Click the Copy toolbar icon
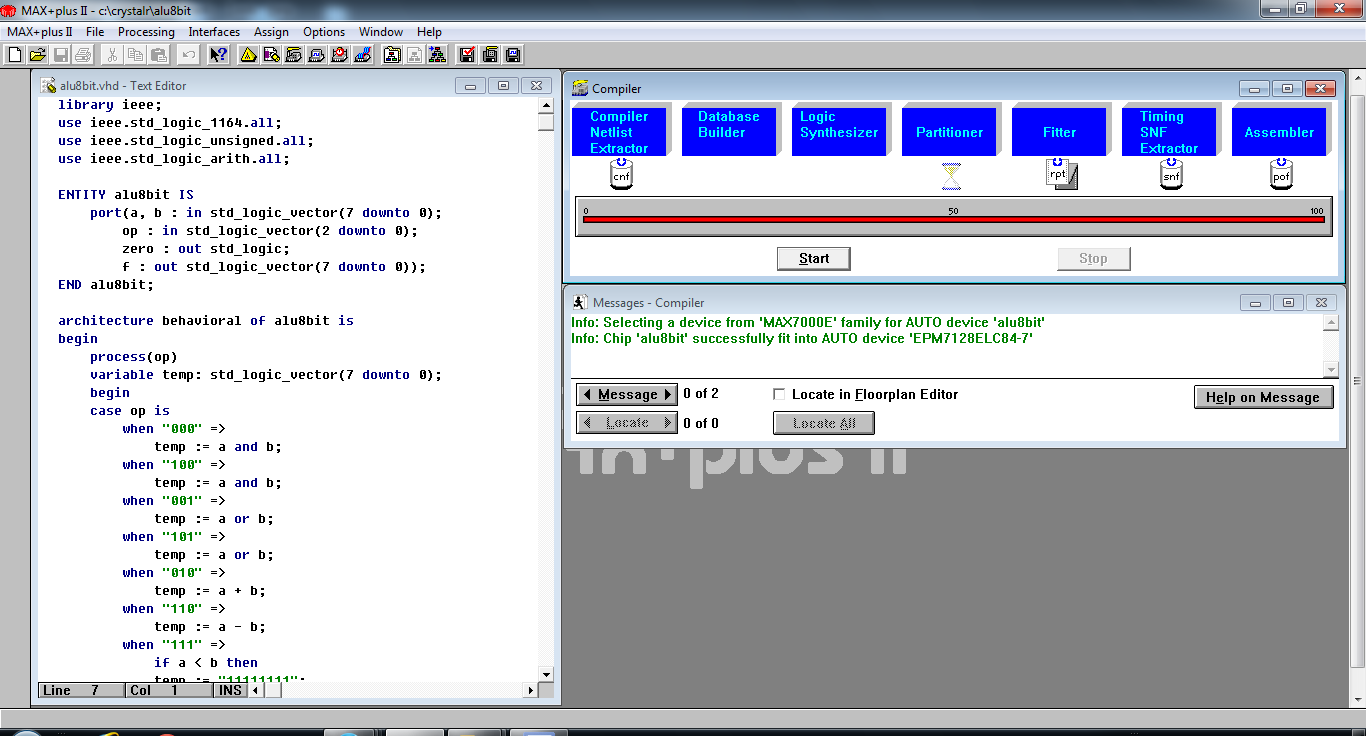Viewport: 1366px width, 736px height. coord(135,54)
